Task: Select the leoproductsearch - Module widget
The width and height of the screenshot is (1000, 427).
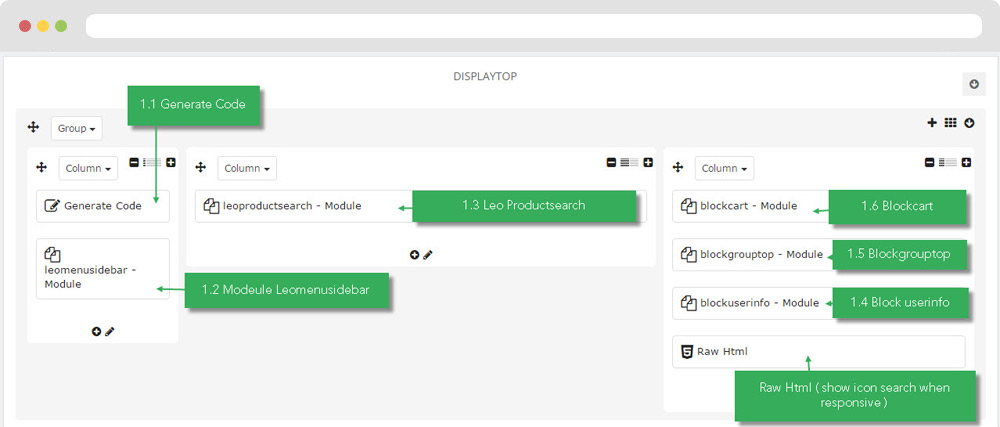Action: (x=420, y=206)
